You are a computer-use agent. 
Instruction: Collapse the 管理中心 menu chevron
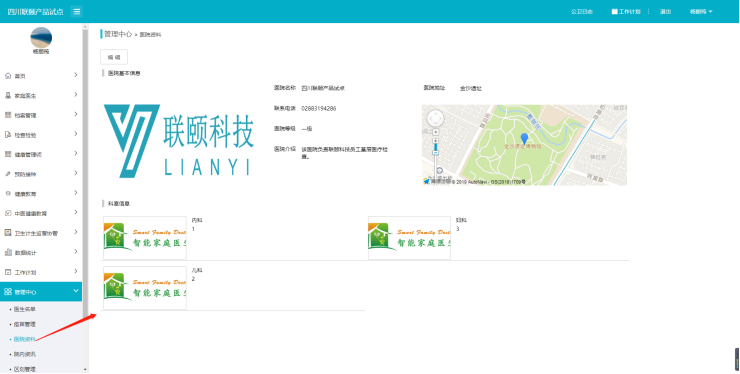click(76, 291)
